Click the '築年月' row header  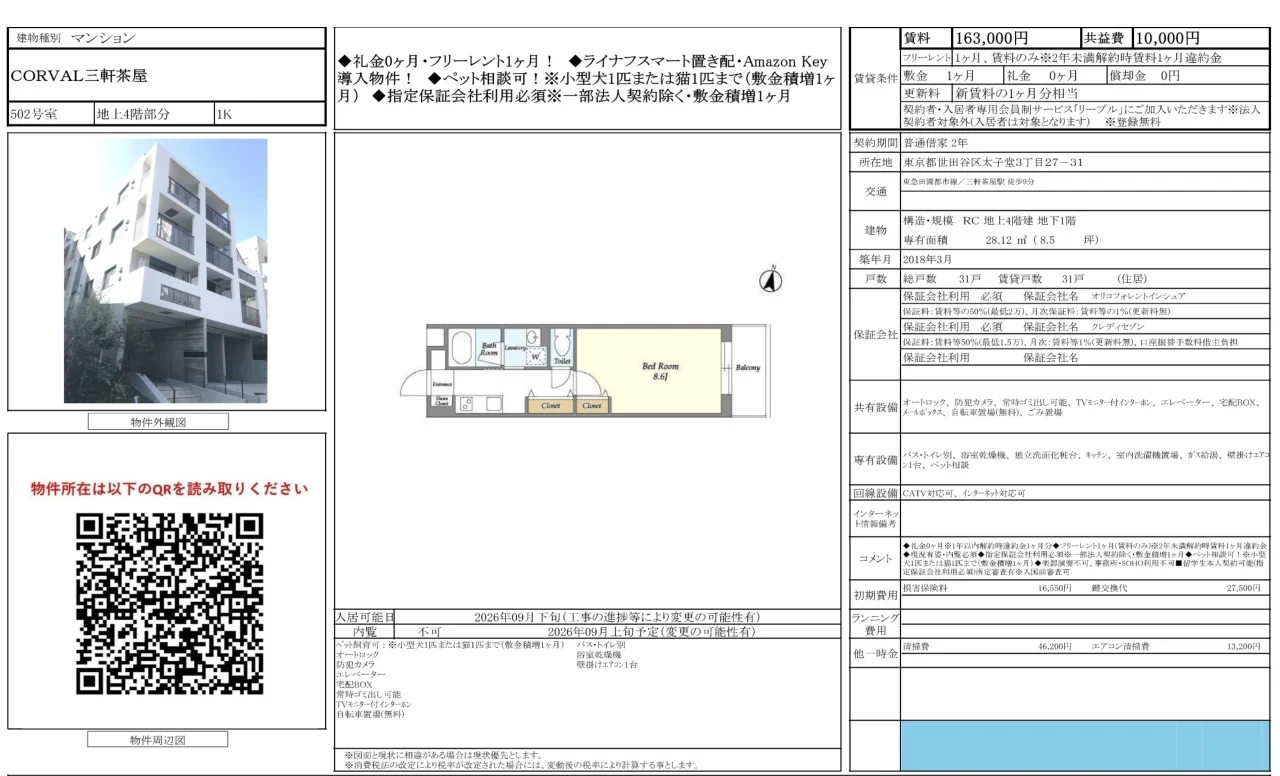point(875,259)
